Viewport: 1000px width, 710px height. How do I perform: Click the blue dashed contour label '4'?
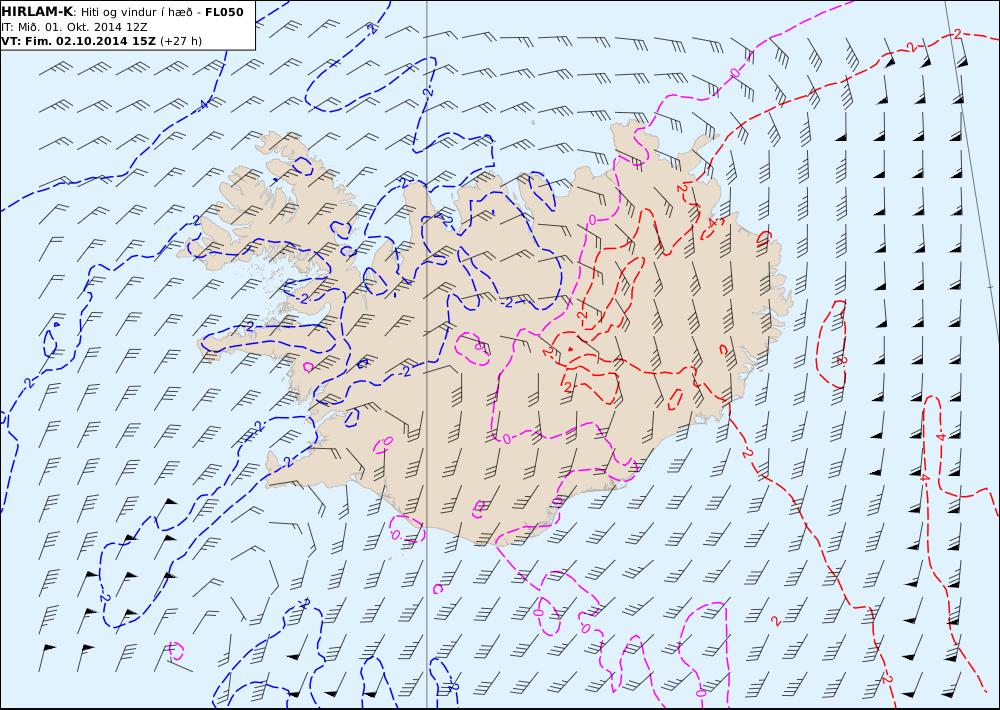coord(204,104)
